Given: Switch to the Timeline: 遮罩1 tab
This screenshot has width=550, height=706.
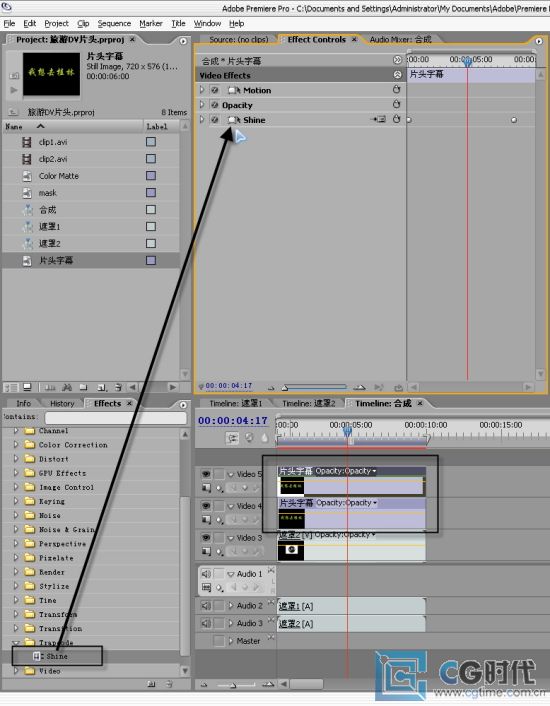Looking at the screenshot, I should coord(235,403).
